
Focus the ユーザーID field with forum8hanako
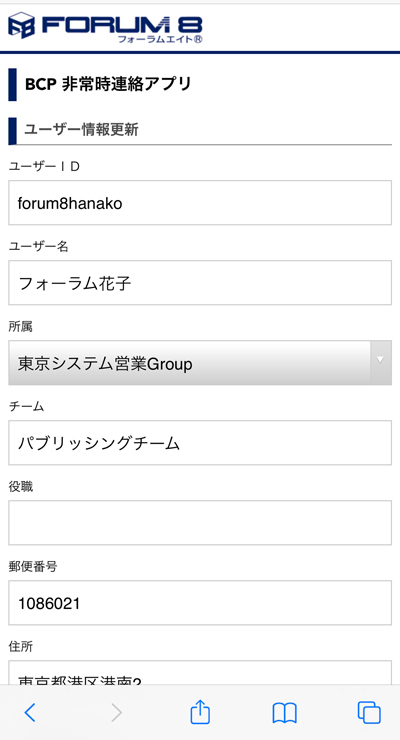point(200,202)
